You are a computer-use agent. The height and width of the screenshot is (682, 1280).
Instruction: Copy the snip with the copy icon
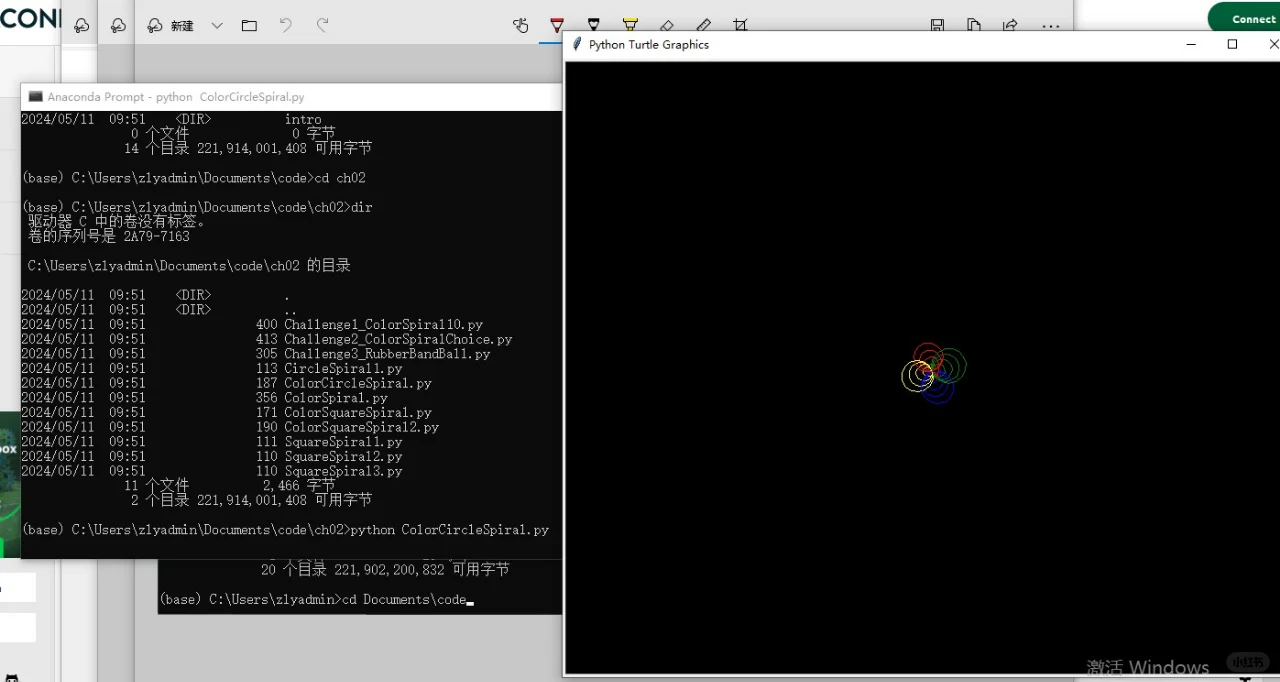[x=973, y=26]
